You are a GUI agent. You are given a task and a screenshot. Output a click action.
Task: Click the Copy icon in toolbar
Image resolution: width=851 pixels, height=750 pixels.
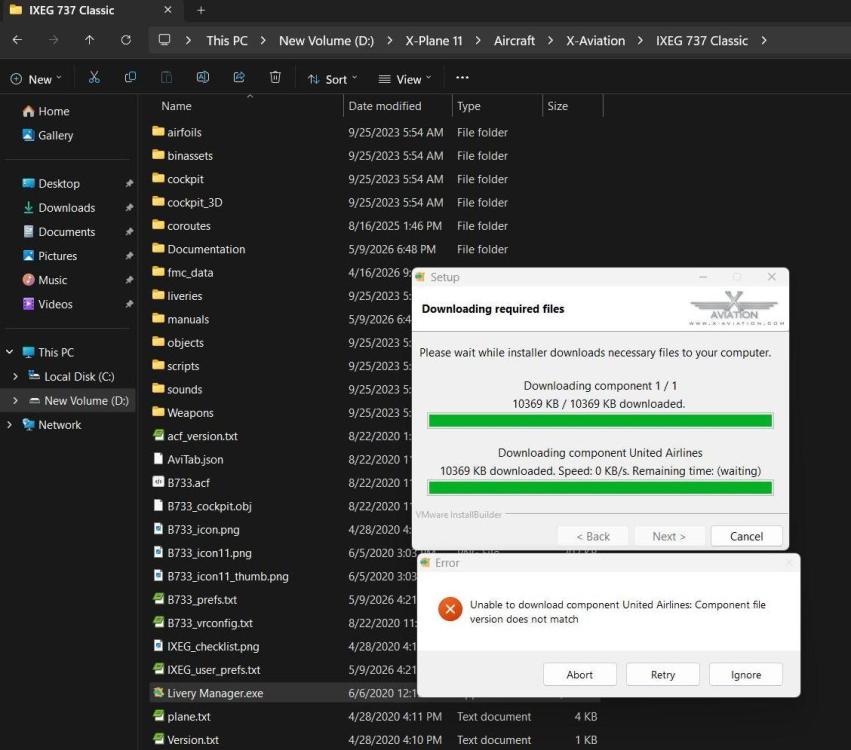[130, 78]
